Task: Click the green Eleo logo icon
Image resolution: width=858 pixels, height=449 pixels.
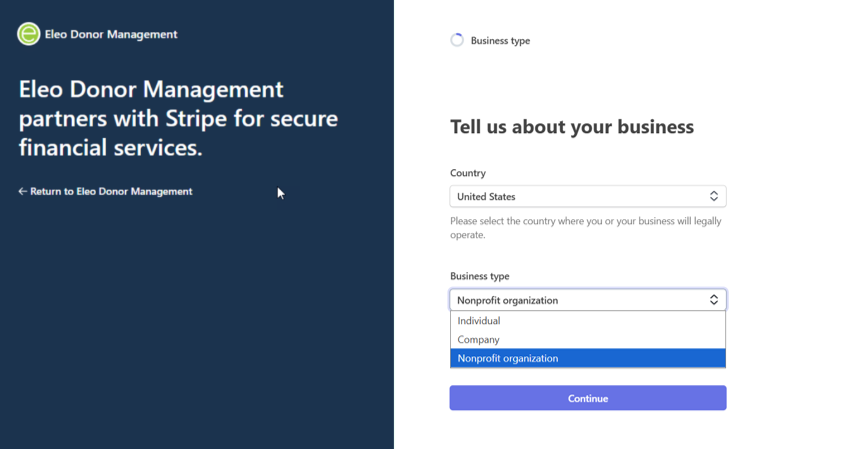Action: pos(28,34)
